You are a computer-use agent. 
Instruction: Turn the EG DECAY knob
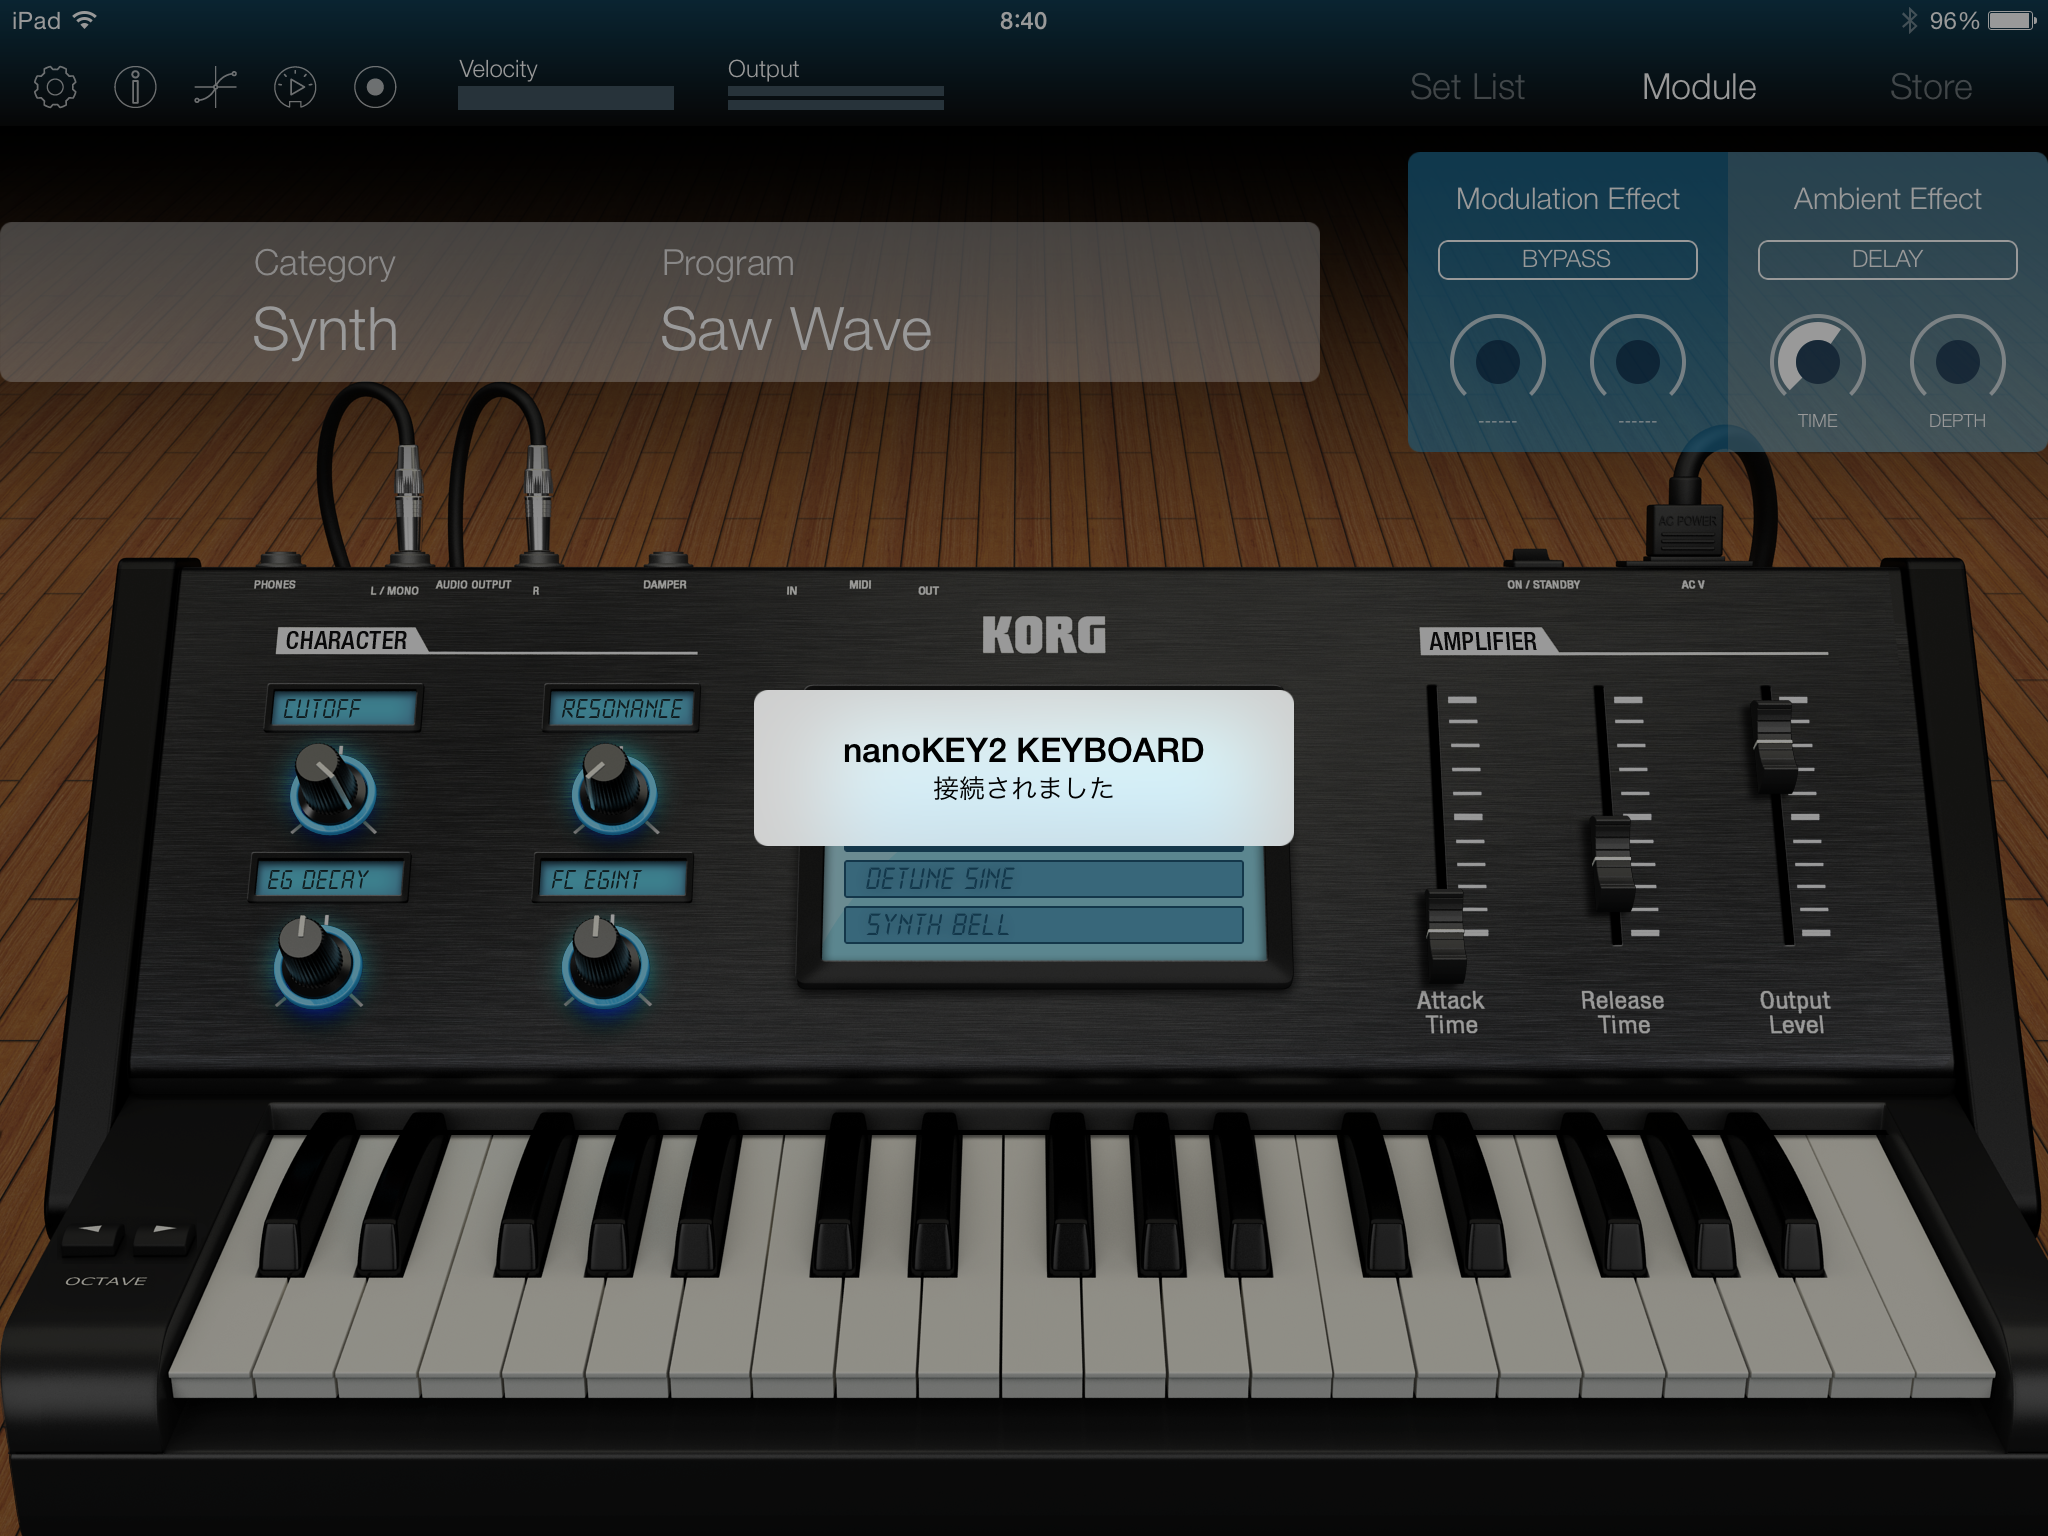317,961
